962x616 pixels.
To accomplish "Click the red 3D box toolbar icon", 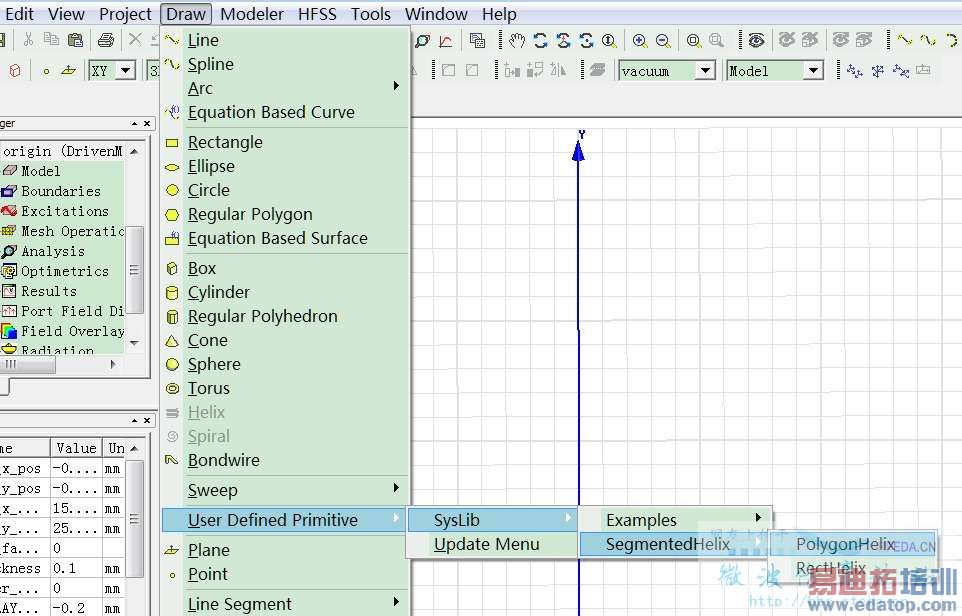I will 15,71.
